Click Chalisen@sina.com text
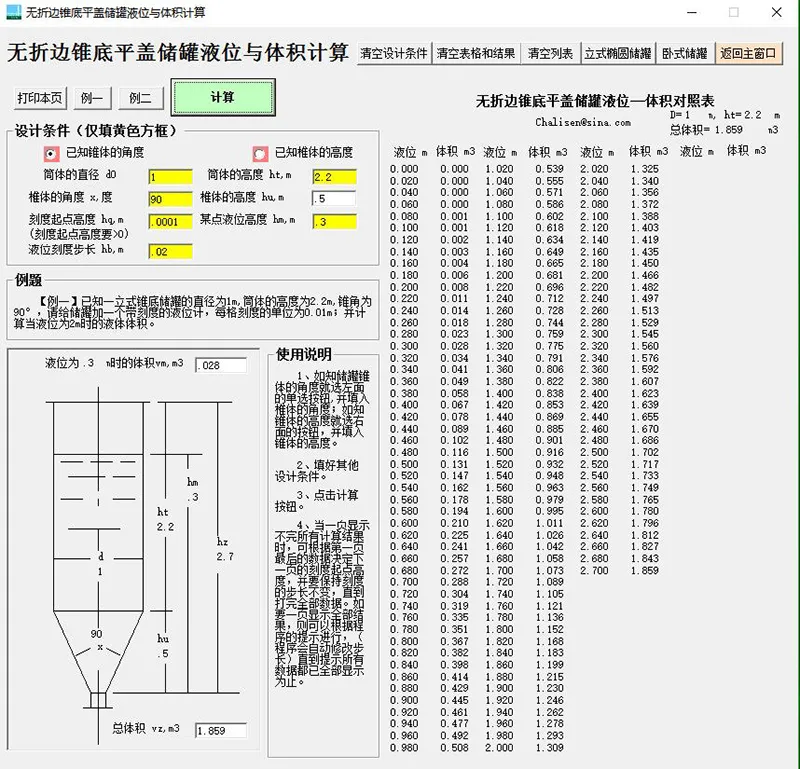Viewport: 800px width, 769px height. (583, 122)
